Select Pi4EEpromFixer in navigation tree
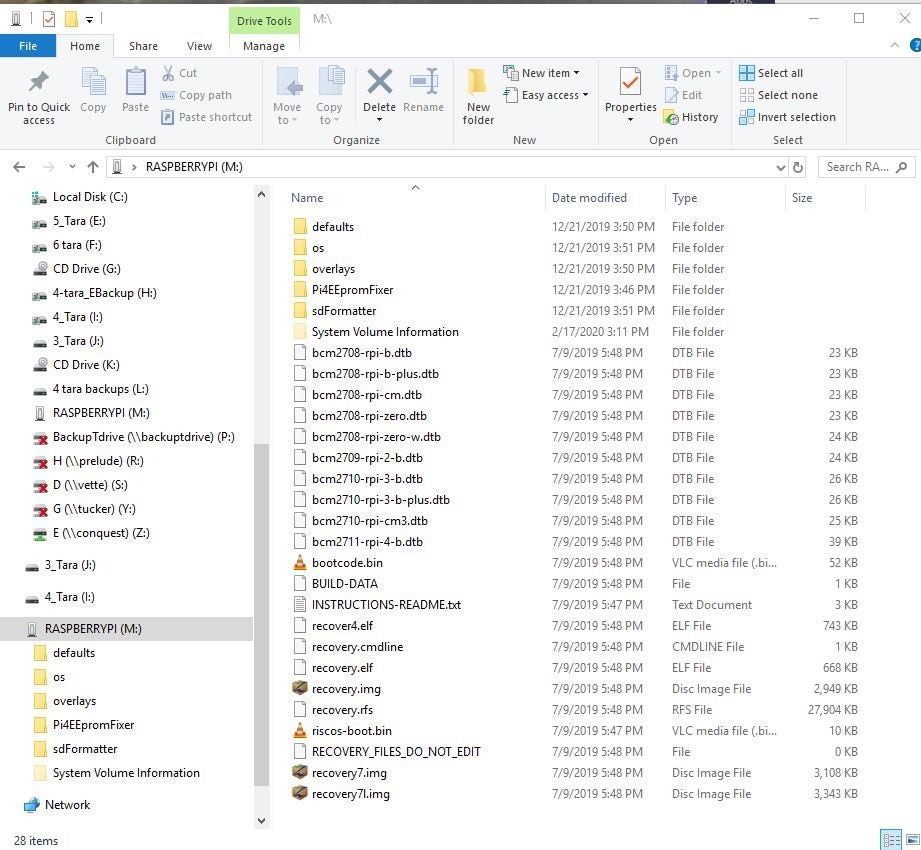Image resolution: width=921 pixels, height=850 pixels. pos(93,725)
